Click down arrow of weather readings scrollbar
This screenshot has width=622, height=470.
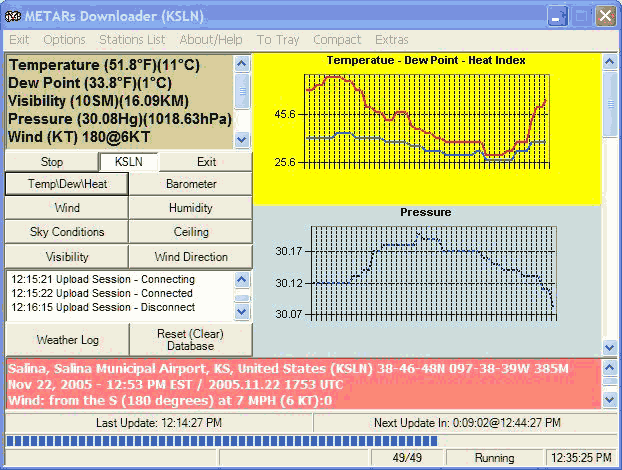point(242,140)
